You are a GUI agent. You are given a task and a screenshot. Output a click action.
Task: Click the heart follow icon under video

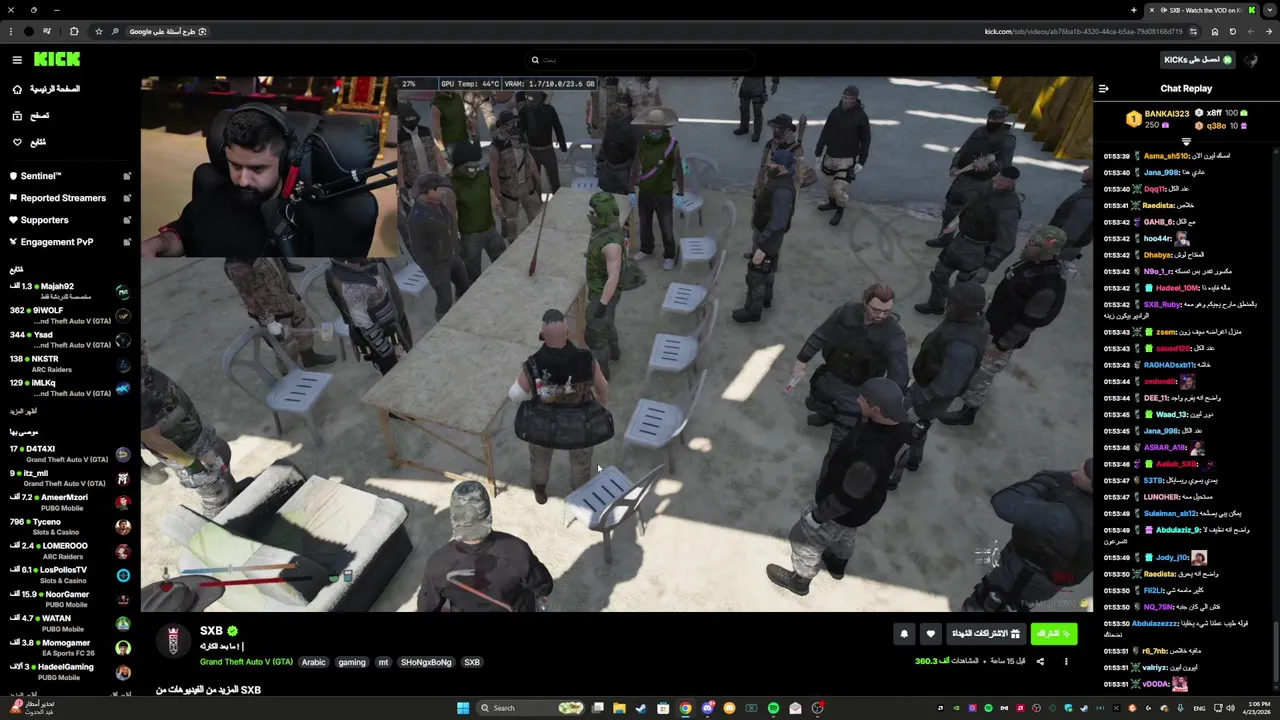930,634
